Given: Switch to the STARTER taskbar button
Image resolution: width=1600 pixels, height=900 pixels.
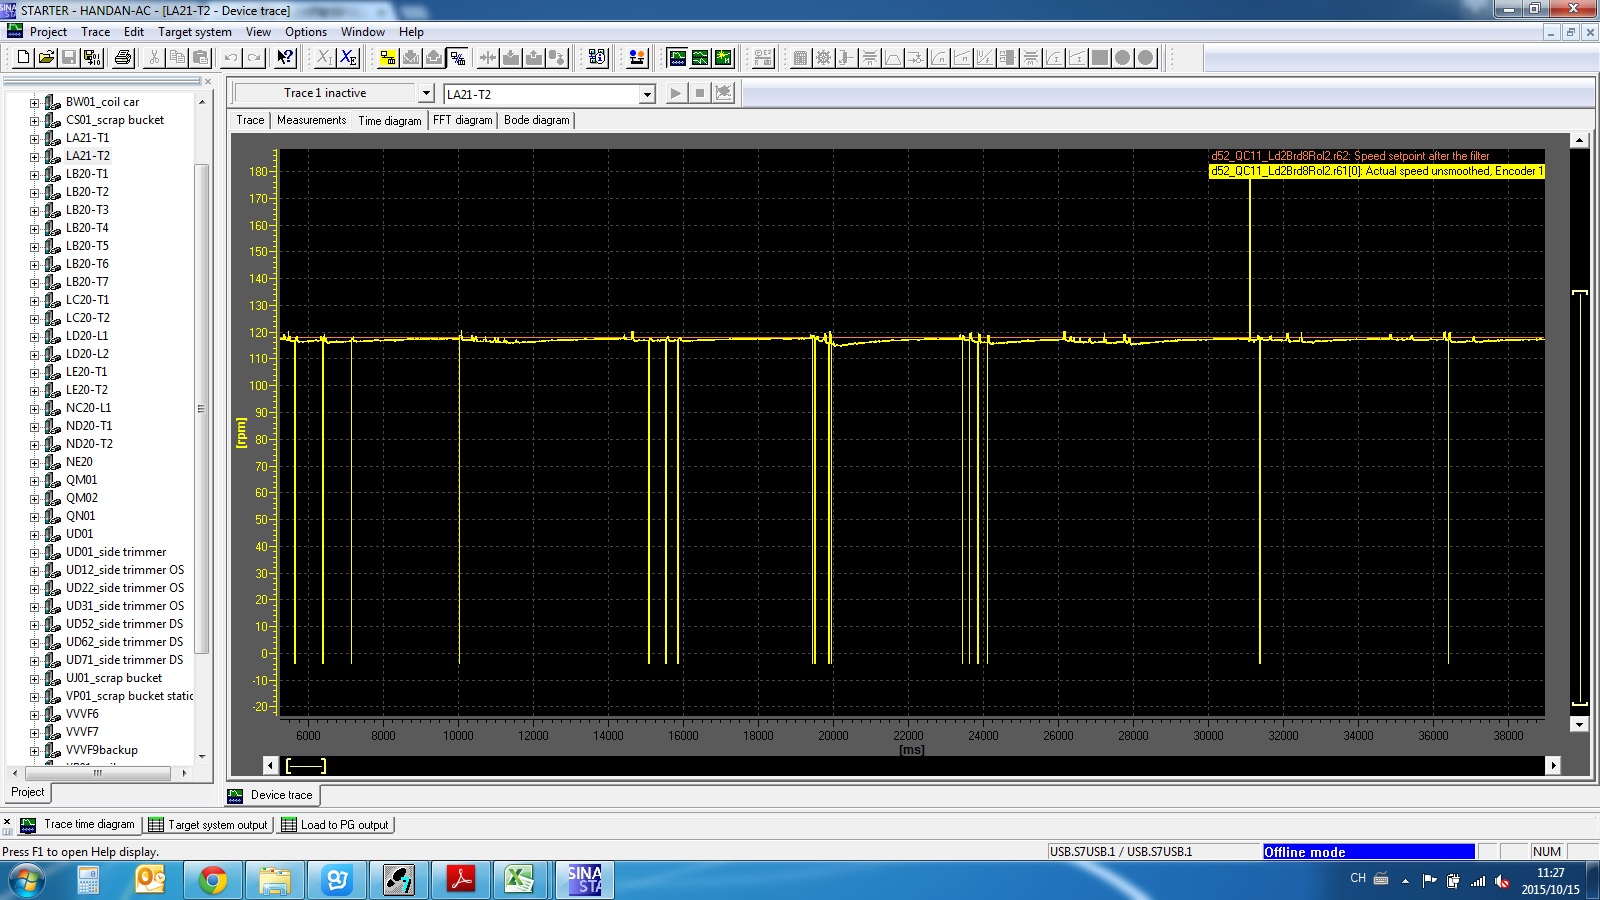Looking at the screenshot, I should 584,880.
